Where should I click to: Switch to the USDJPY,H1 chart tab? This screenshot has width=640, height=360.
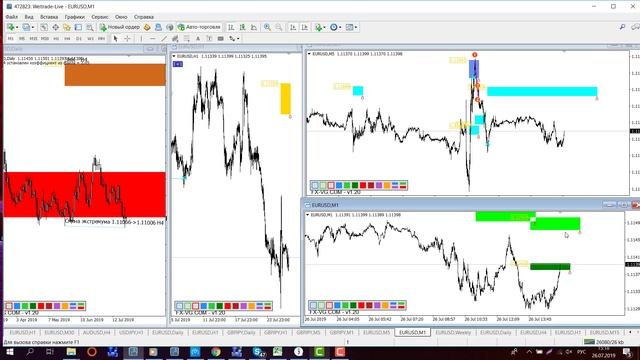(x=131, y=333)
